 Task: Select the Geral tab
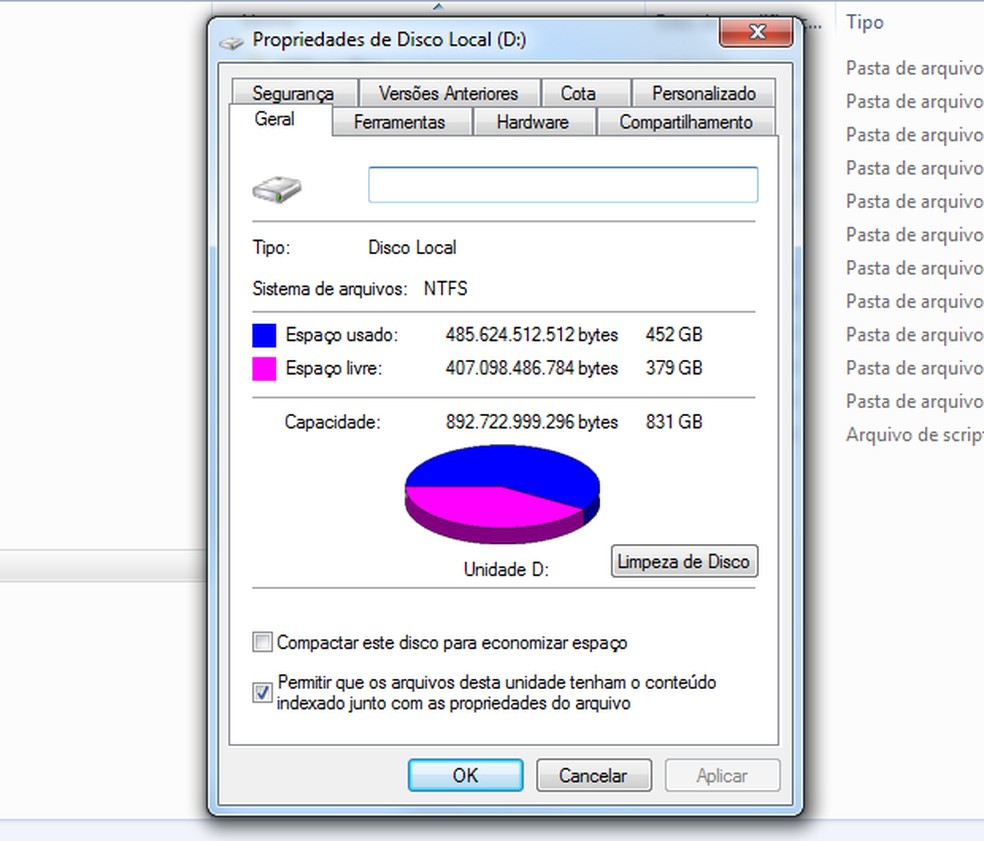pyautogui.click(x=280, y=119)
